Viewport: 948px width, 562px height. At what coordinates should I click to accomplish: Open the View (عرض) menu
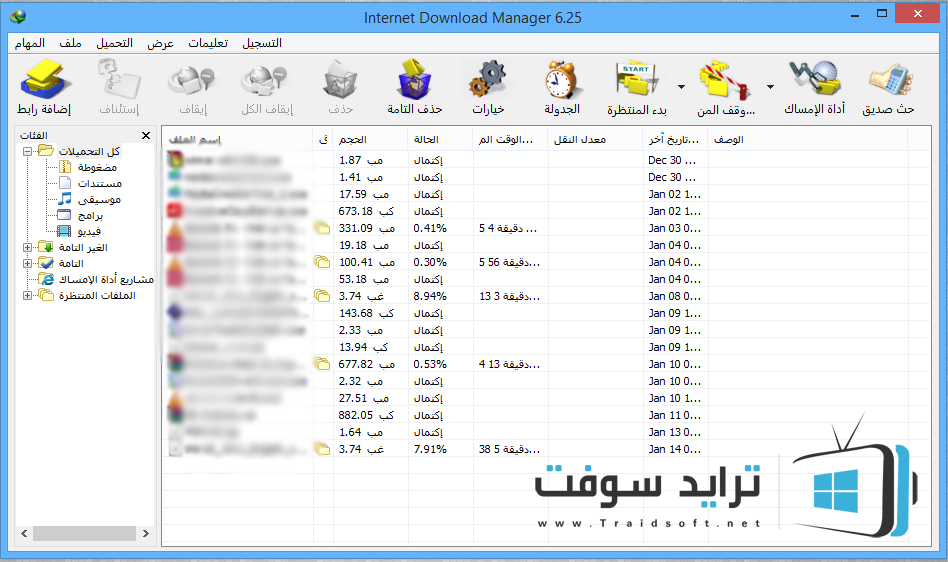tap(160, 43)
